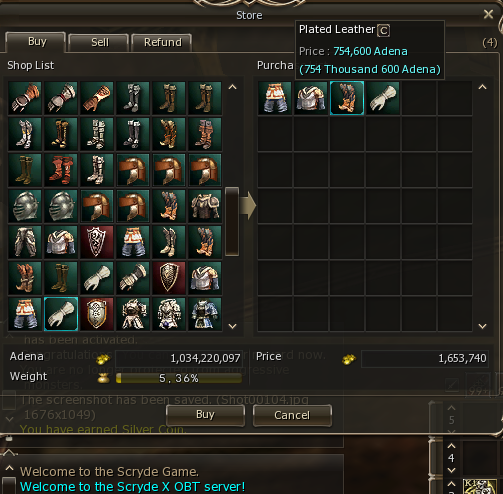The width and height of the screenshot is (503, 494).
Task: Pick the red crest shield in shop list
Action: pyautogui.click(x=97, y=242)
